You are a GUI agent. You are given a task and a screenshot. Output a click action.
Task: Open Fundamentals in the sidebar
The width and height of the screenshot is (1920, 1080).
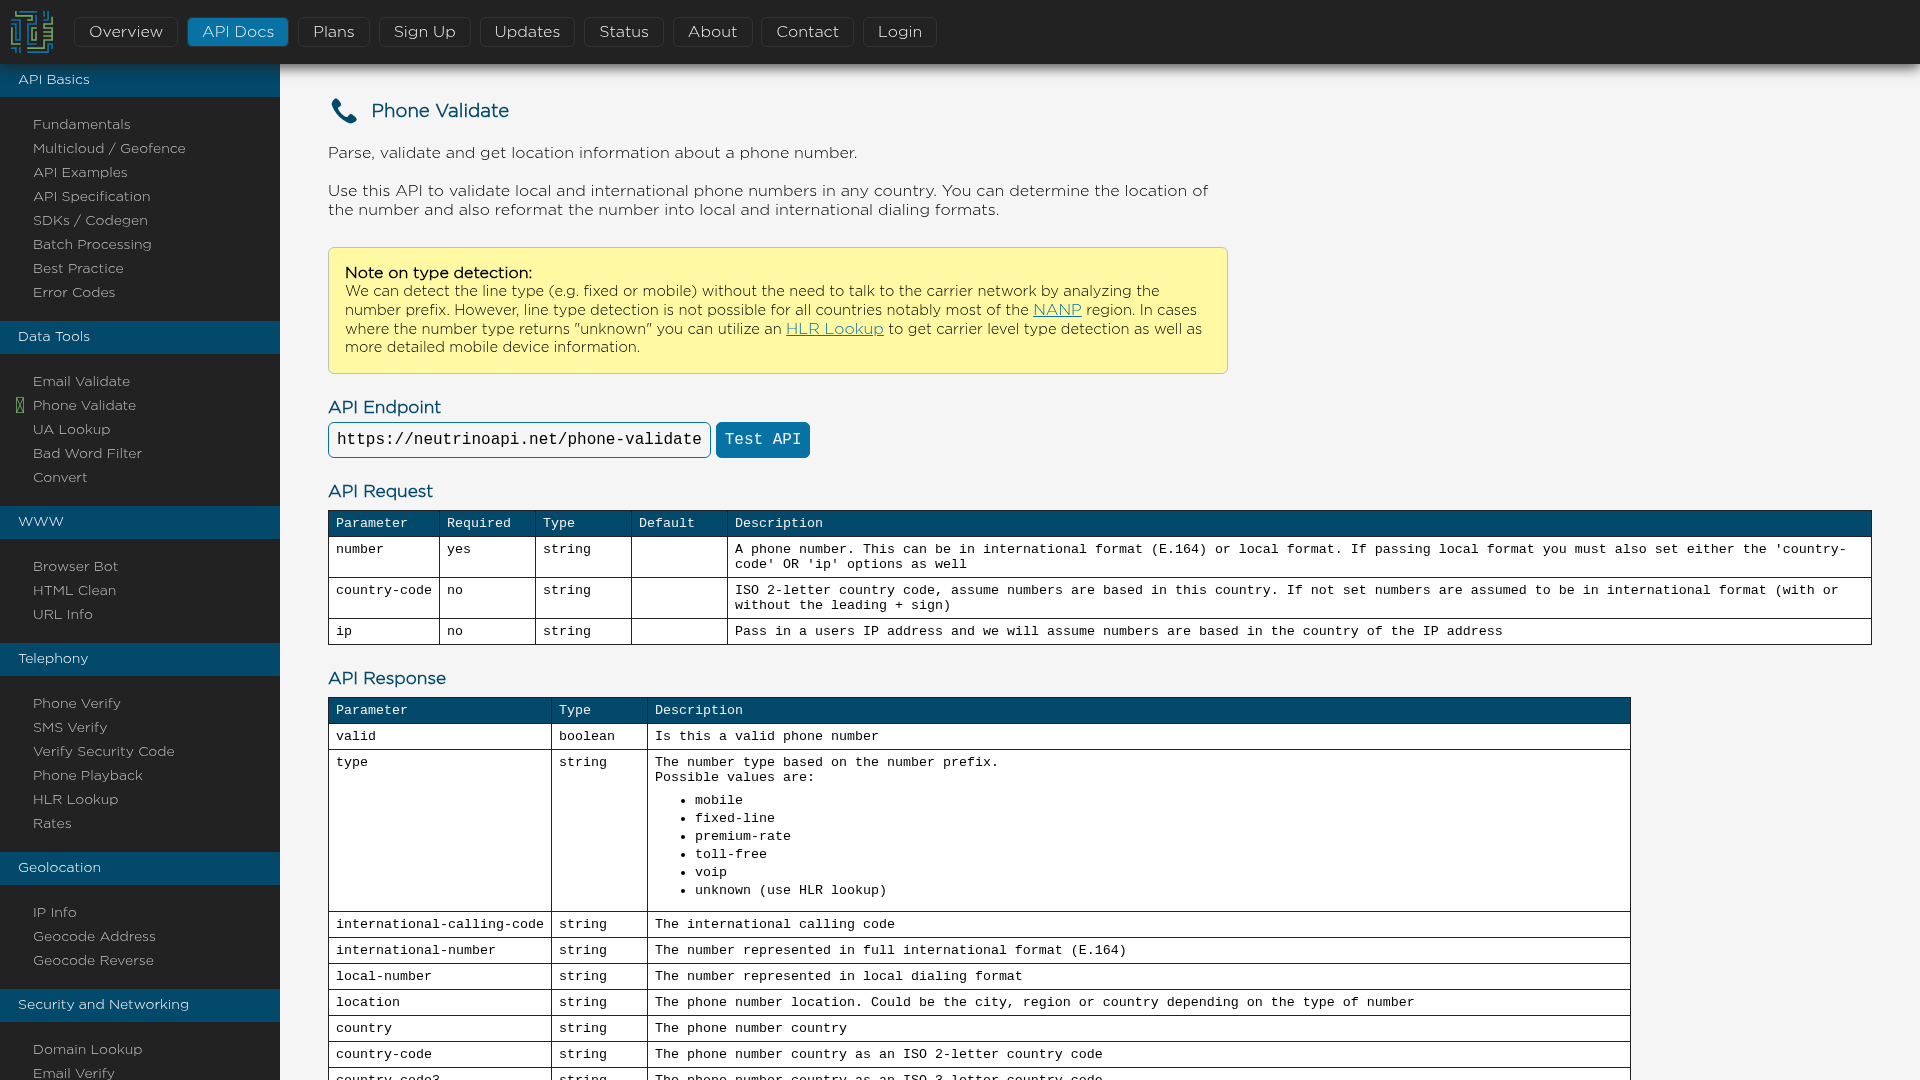click(82, 125)
